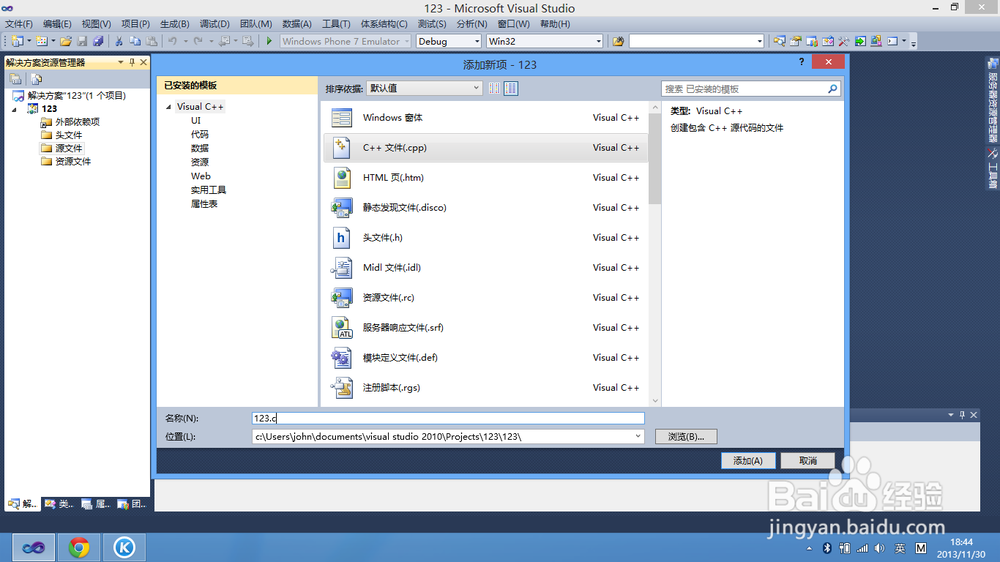Click the Find in Files icon
This screenshot has height=562, width=1000.
click(618, 41)
